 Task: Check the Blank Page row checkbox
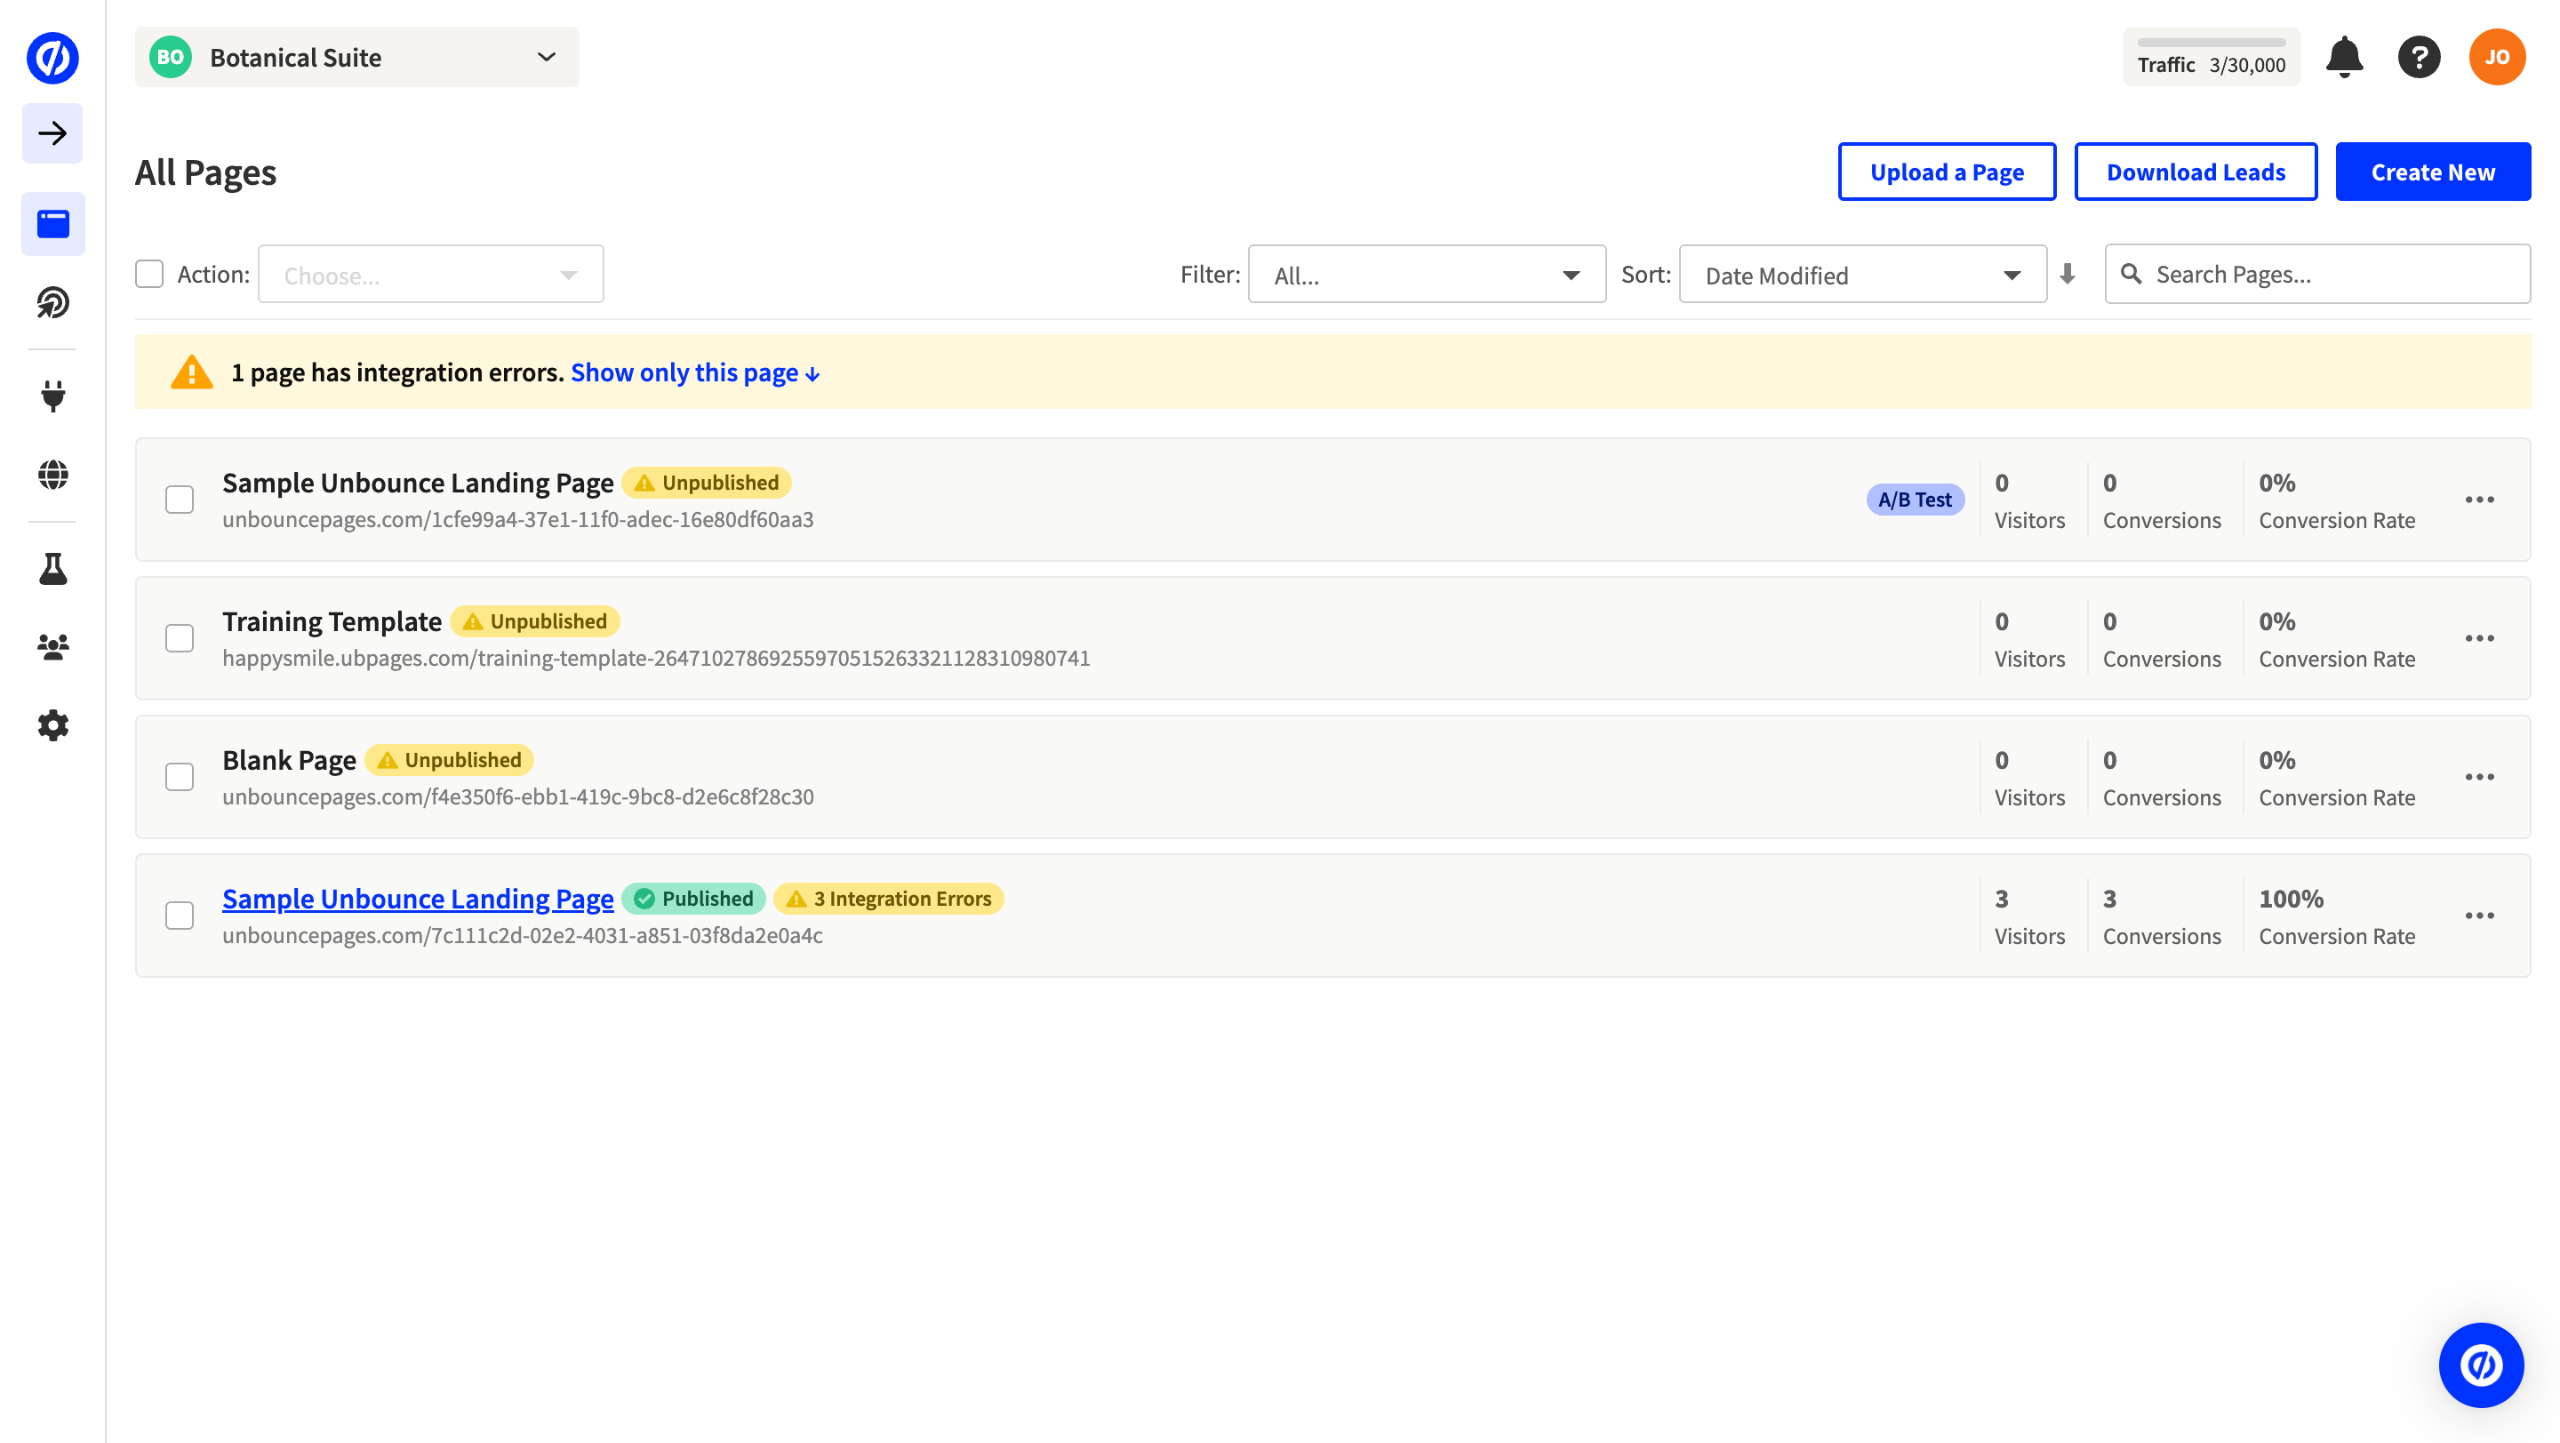179,777
